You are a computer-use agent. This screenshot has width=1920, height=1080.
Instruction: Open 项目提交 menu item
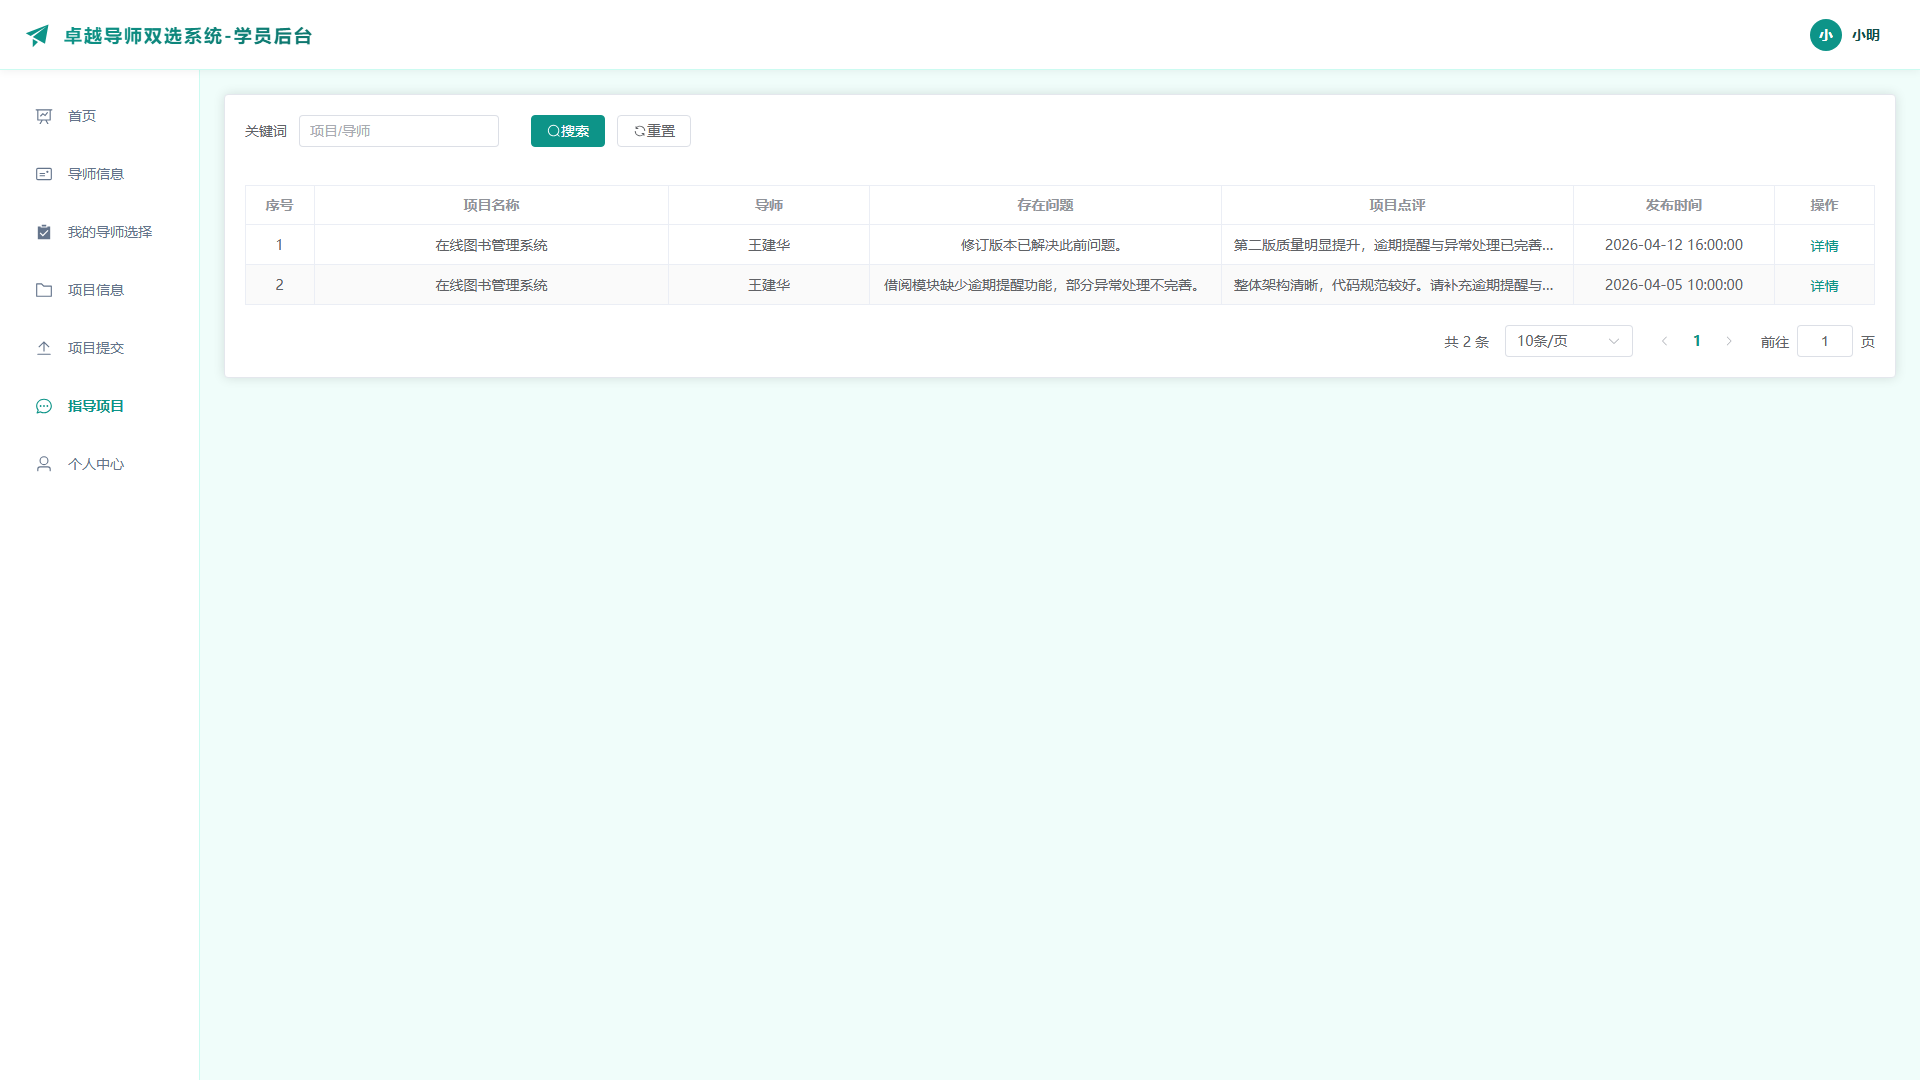click(x=100, y=348)
